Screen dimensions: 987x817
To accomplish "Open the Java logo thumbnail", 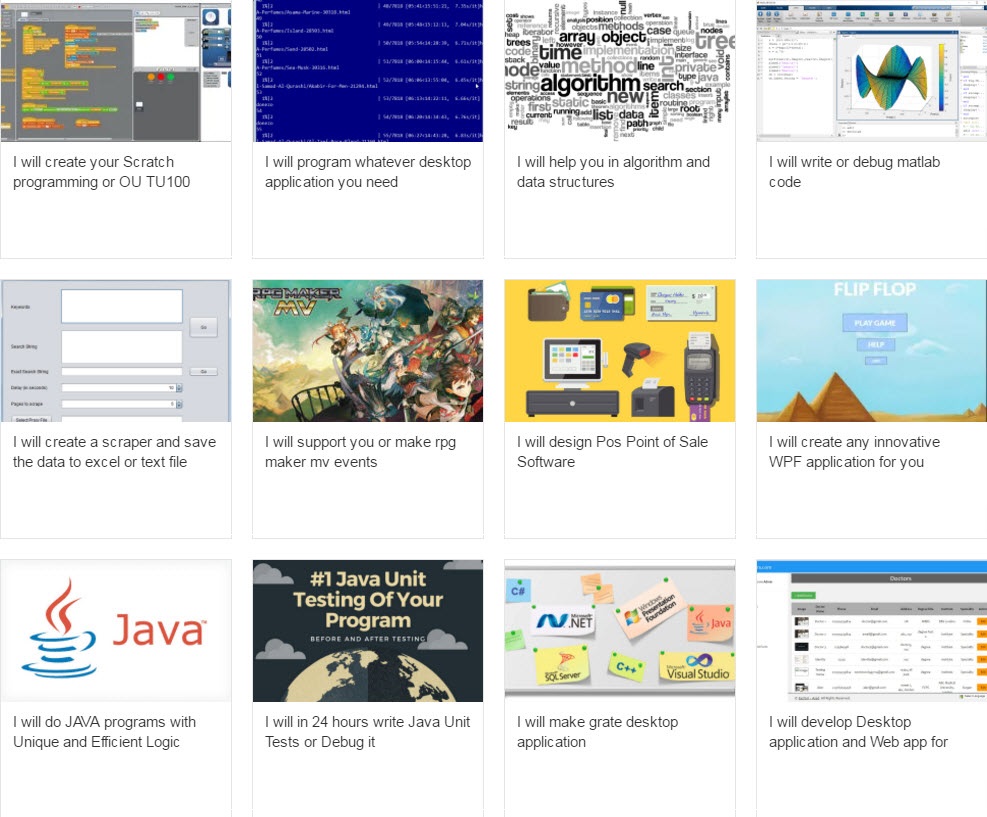I will click(115, 630).
